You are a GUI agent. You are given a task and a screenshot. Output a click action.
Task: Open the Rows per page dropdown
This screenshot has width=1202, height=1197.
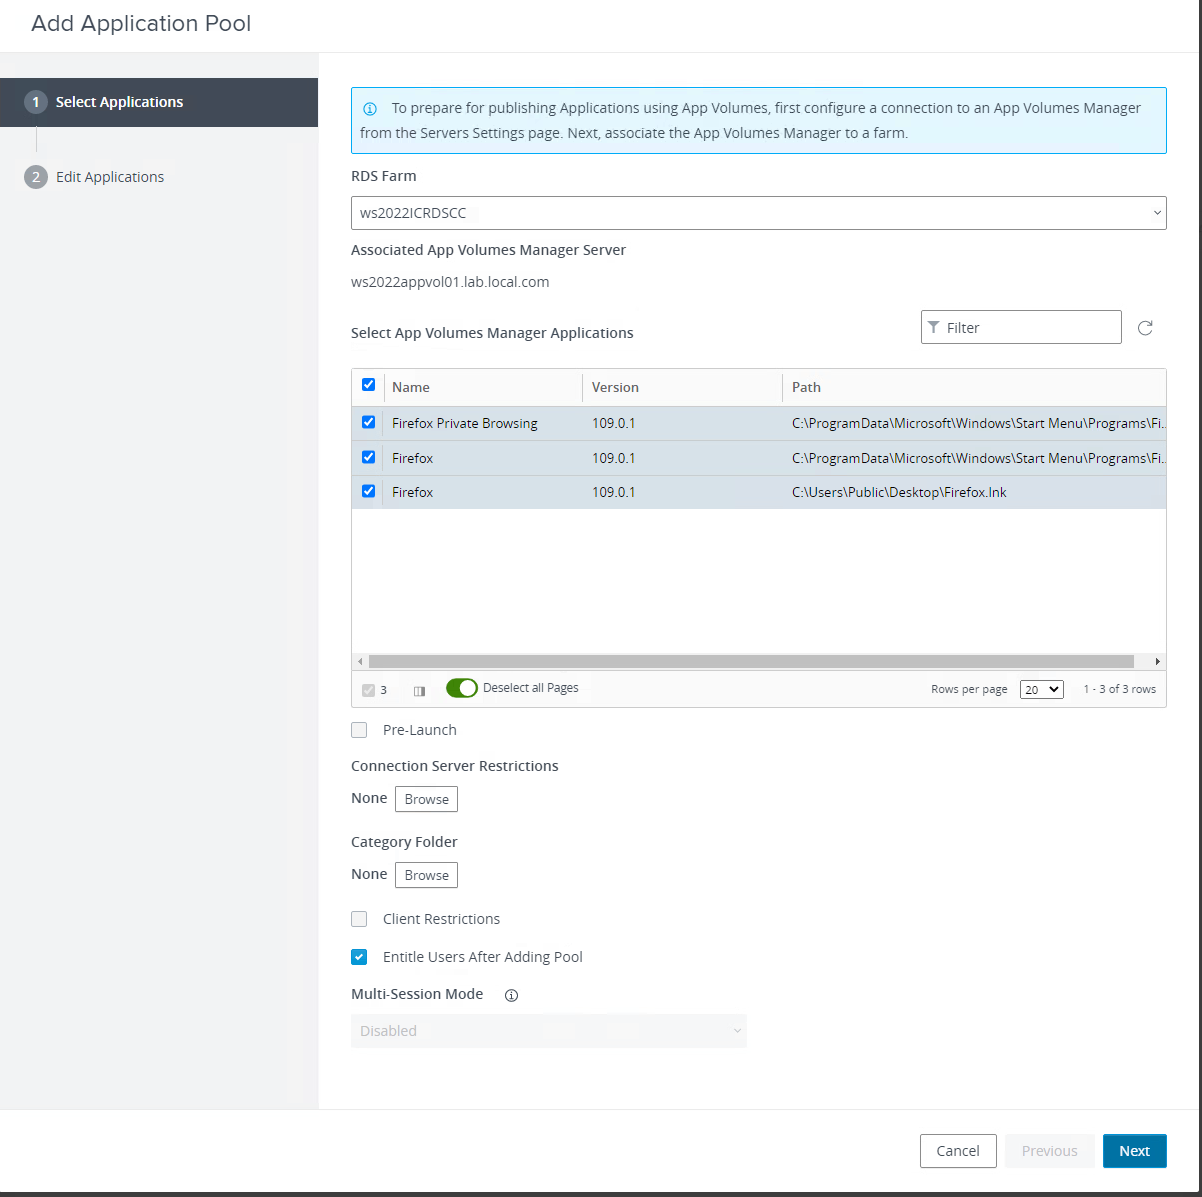coord(1041,689)
